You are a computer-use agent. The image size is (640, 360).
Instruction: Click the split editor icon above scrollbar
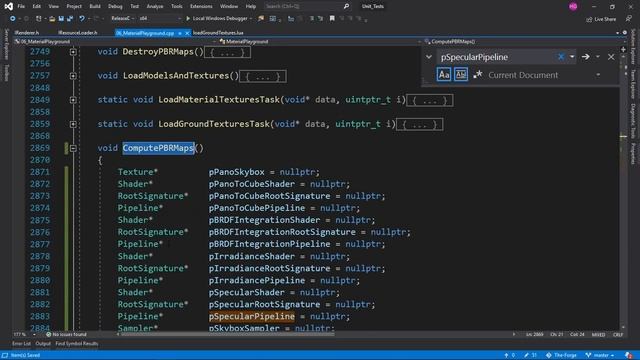point(623,49)
